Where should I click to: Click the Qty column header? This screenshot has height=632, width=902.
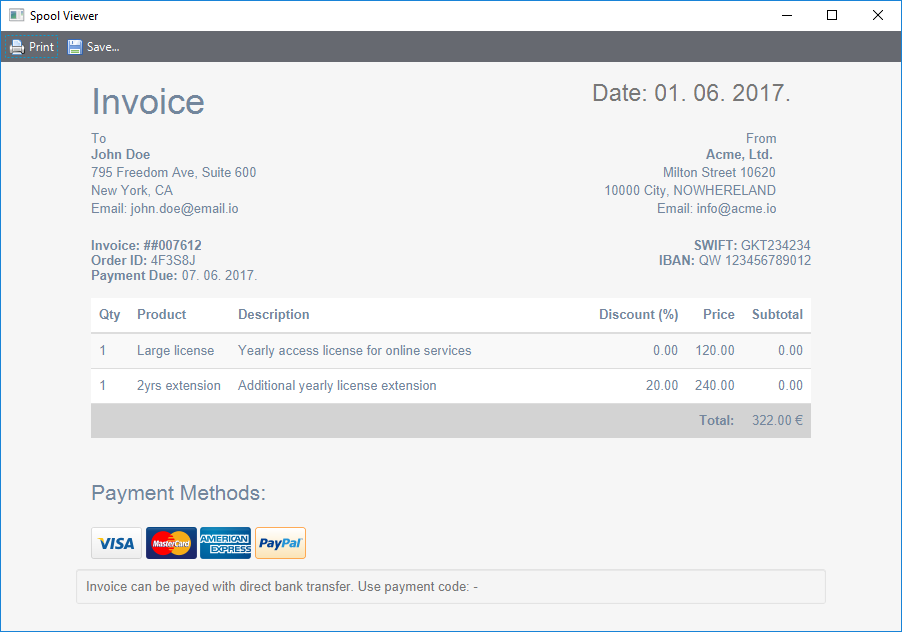tap(110, 314)
